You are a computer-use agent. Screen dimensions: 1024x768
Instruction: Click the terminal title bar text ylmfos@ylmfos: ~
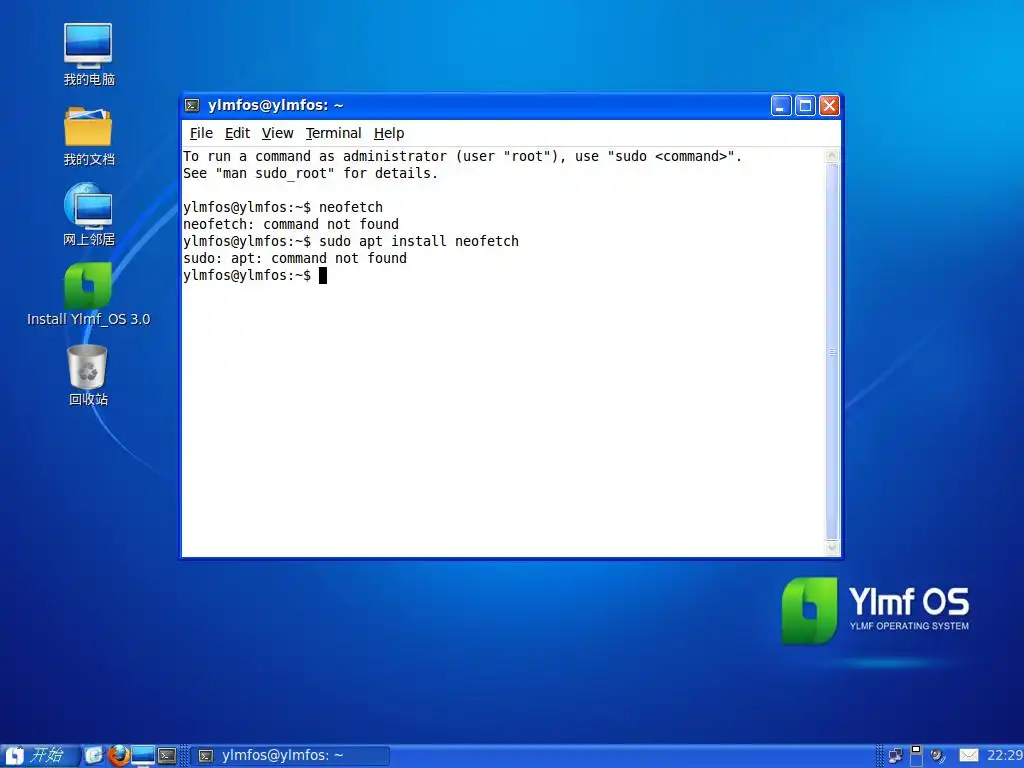tap(276, 105)
